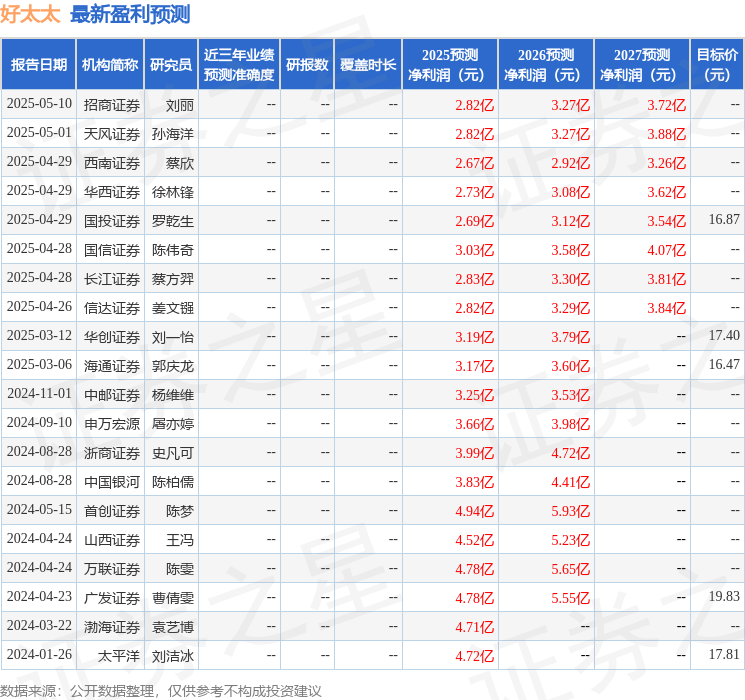The width and height of the screenshot is (745, 700).
Task: Click researcher name 郭庆龙
Action: click(173, 366)
